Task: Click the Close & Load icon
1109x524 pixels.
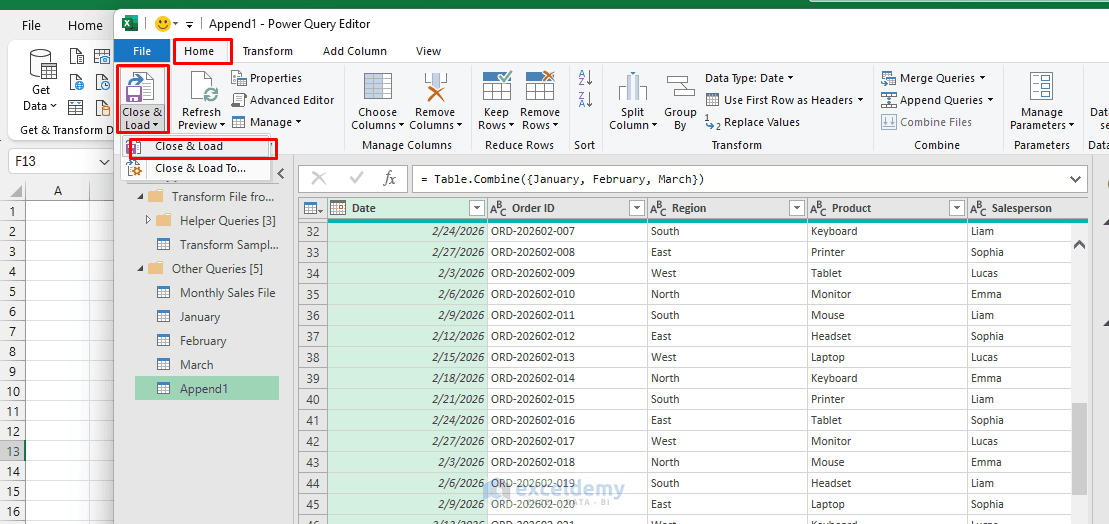Action: 142,88
